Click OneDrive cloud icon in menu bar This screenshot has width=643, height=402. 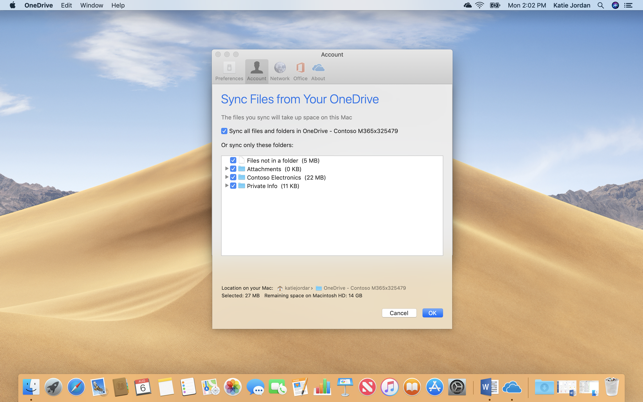tap(467, 5)
